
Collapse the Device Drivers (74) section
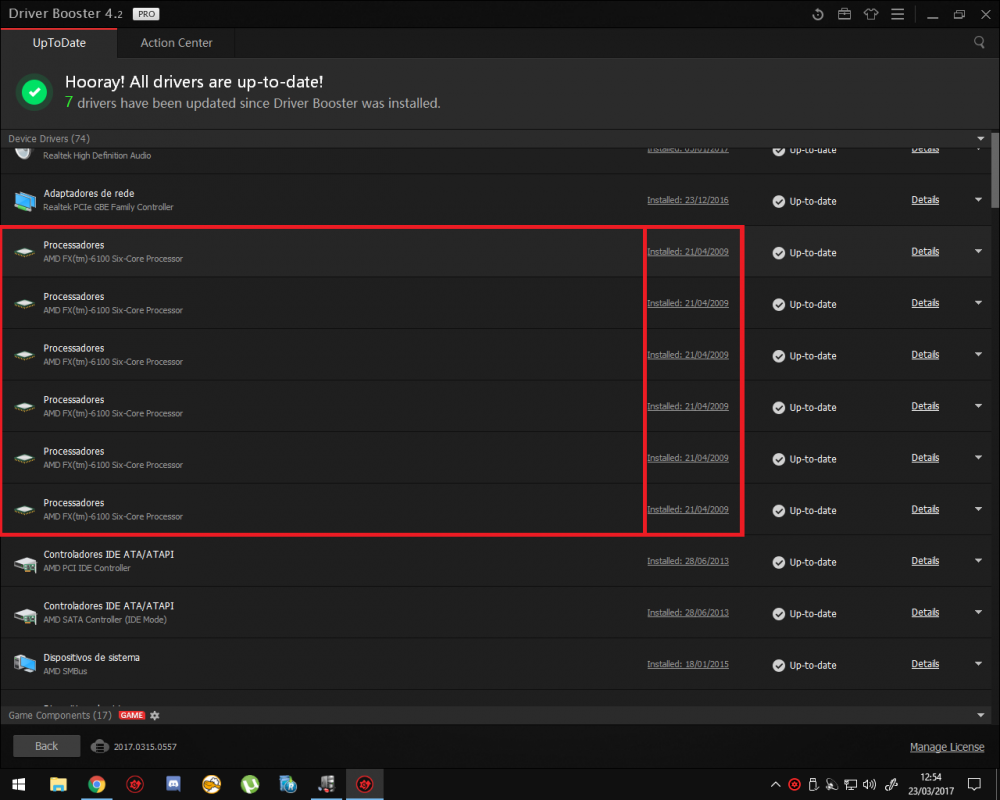tap(980, 138)
